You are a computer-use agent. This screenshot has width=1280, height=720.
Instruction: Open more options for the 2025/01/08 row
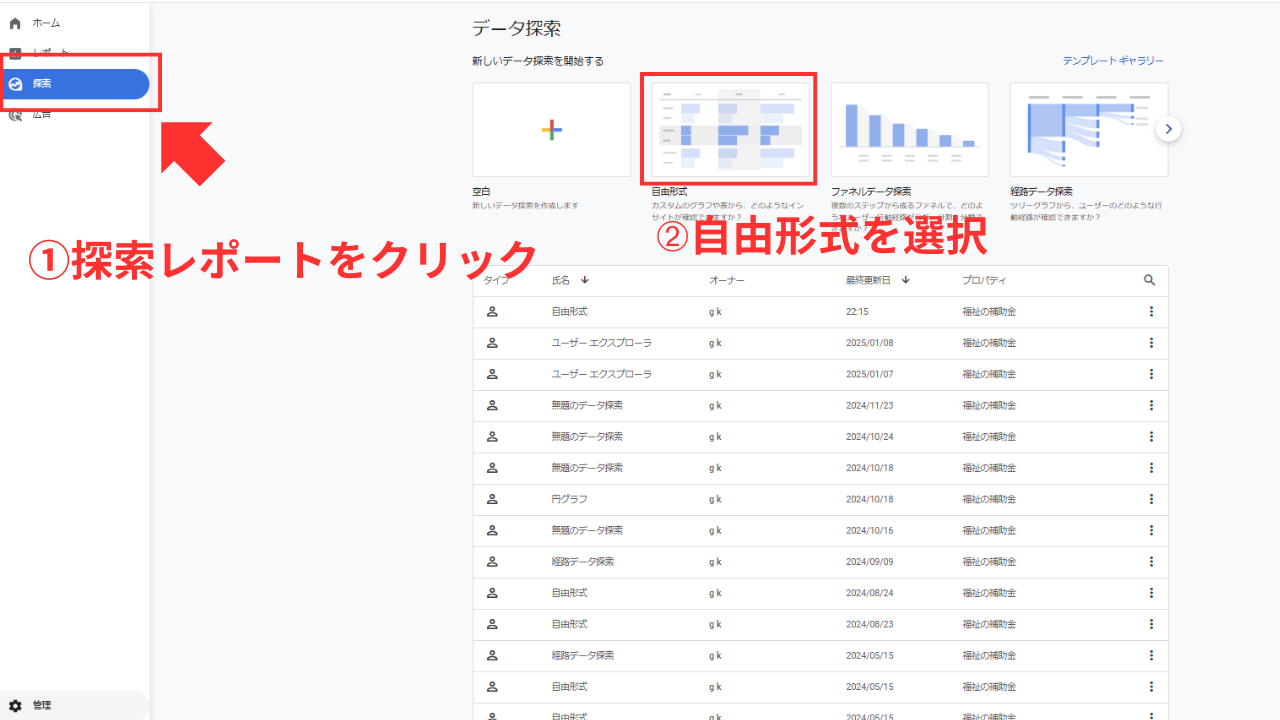point(1151,343)
